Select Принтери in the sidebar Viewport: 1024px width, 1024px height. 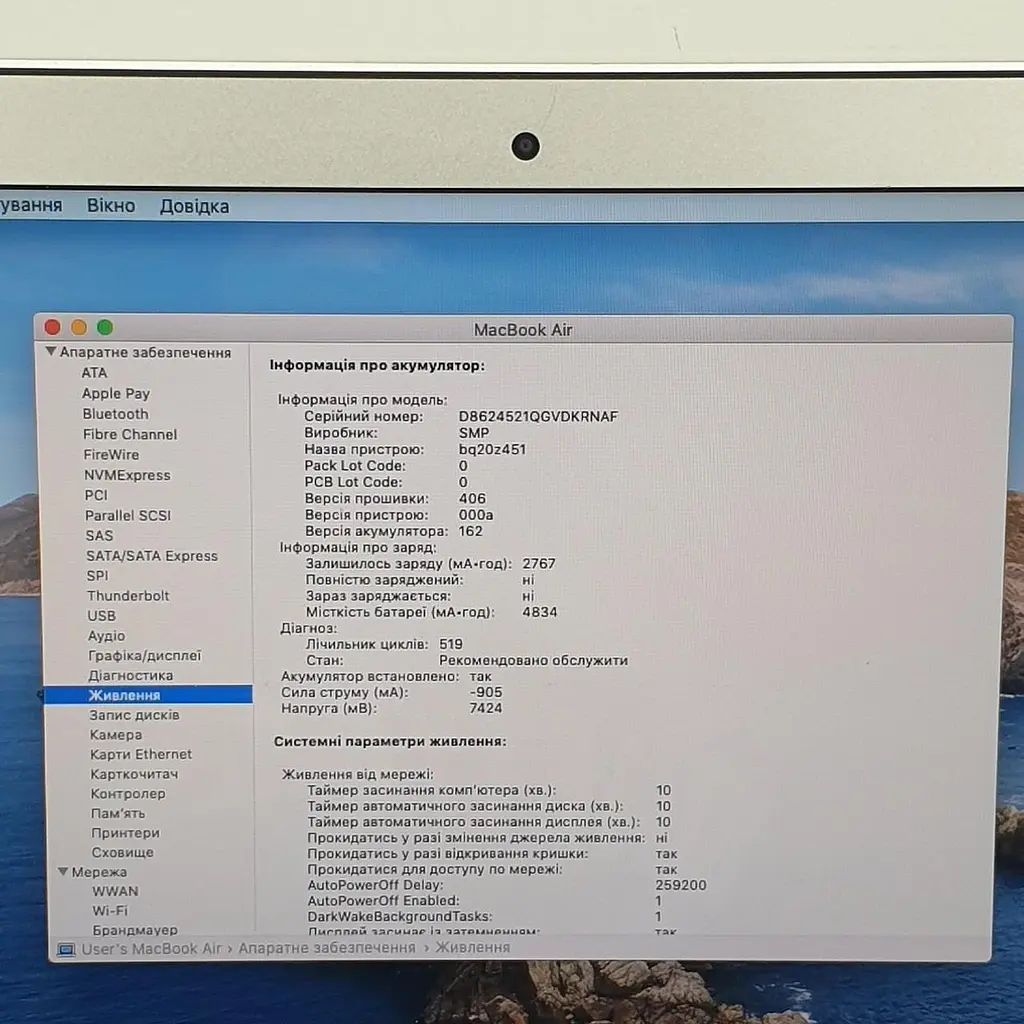125,833
